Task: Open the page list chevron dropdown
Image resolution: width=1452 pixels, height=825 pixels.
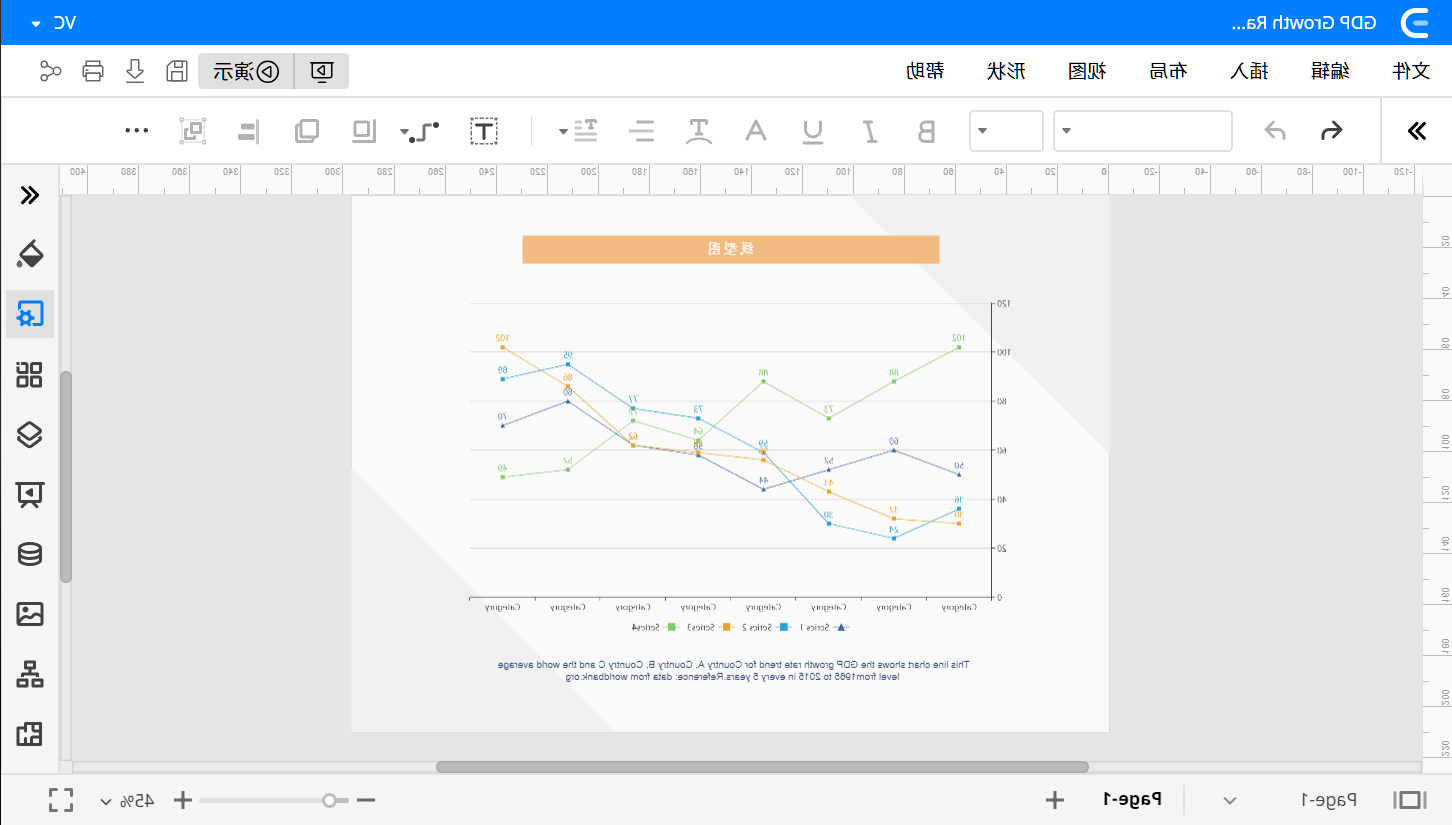Action: pos(1231,800)
